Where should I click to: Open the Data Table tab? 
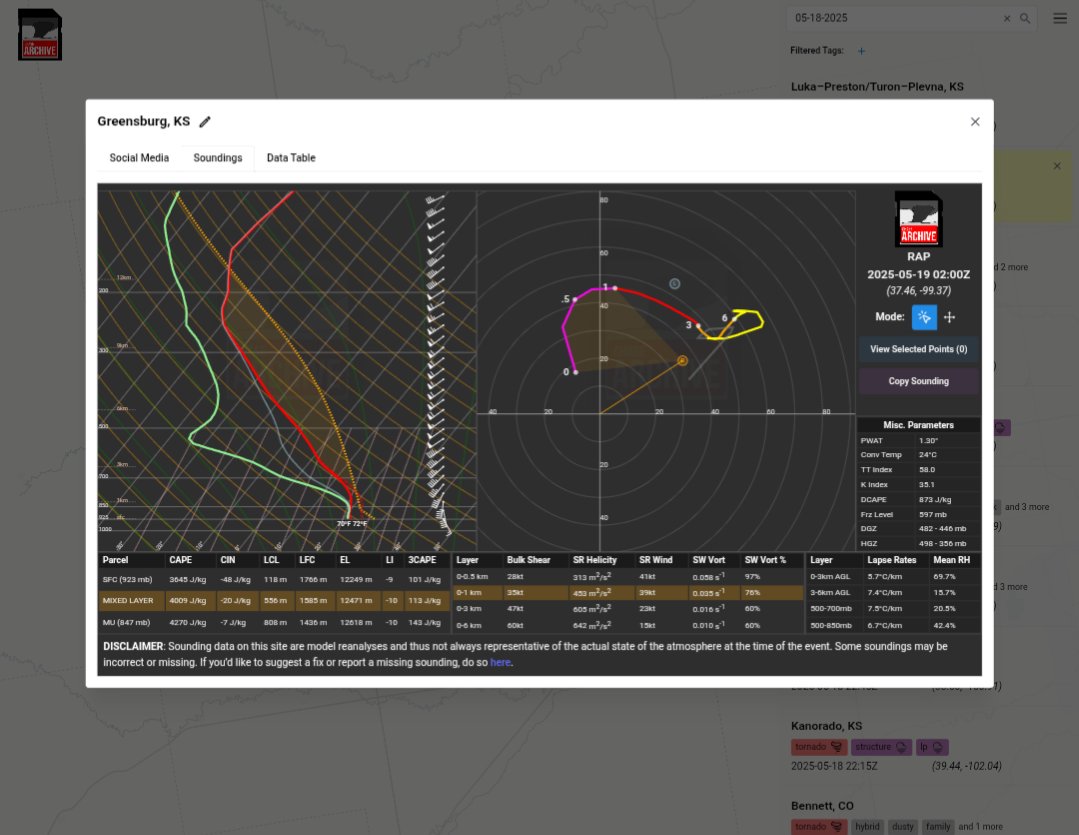point(291,158)
